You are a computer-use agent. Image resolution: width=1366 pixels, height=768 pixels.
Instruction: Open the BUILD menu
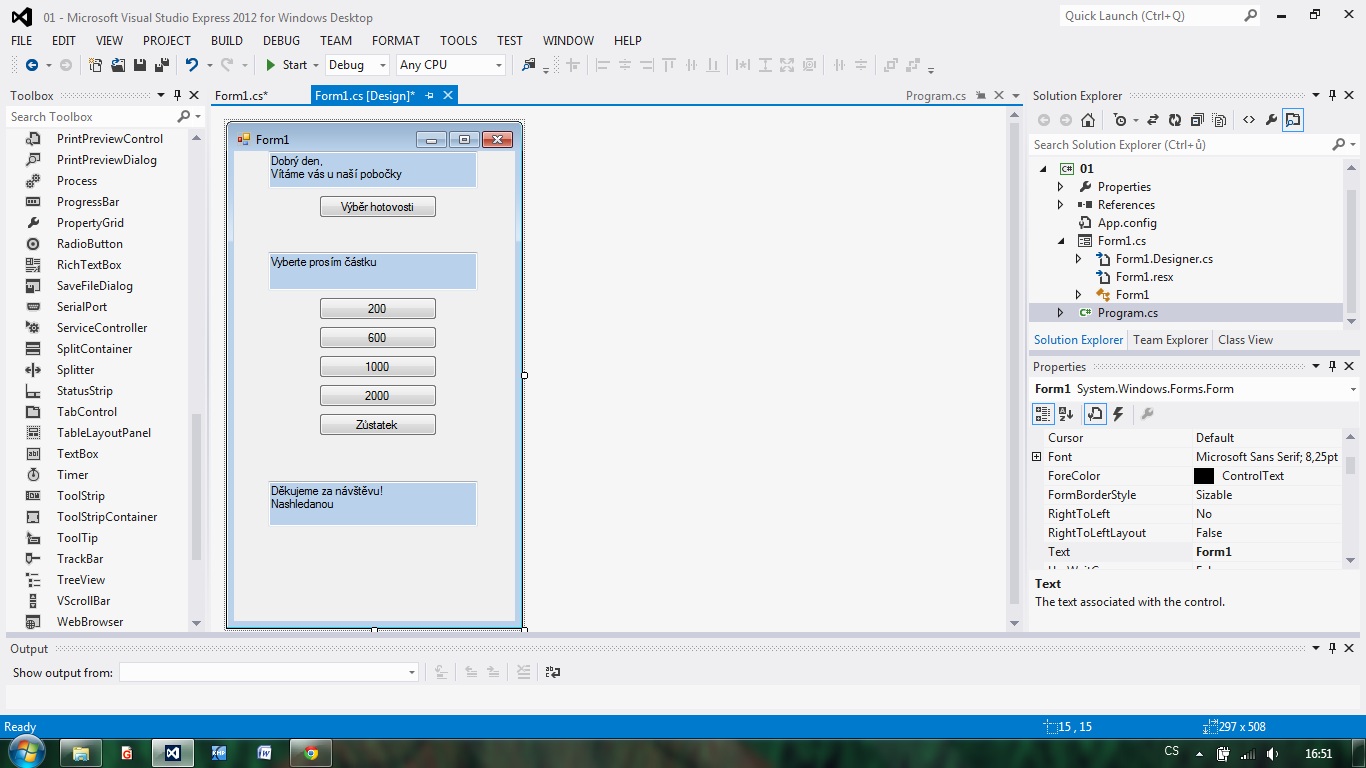tap(227, 41)
